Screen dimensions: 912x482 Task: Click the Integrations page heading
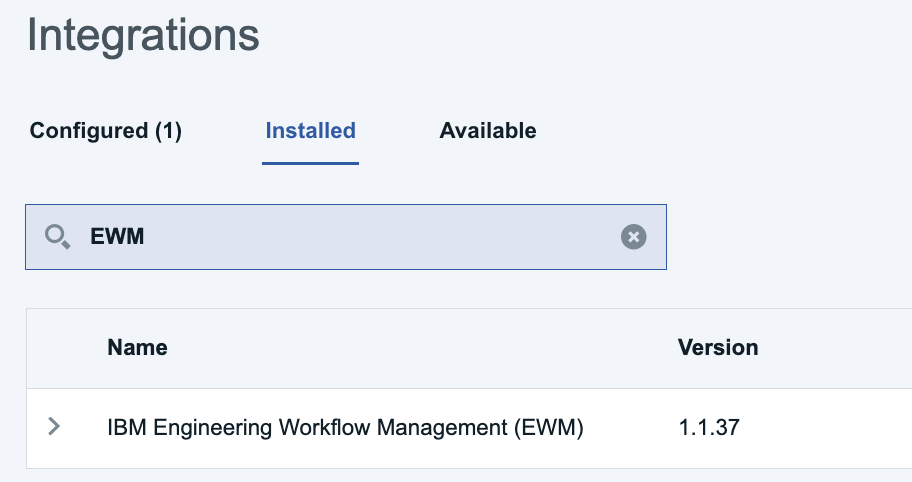143,35
